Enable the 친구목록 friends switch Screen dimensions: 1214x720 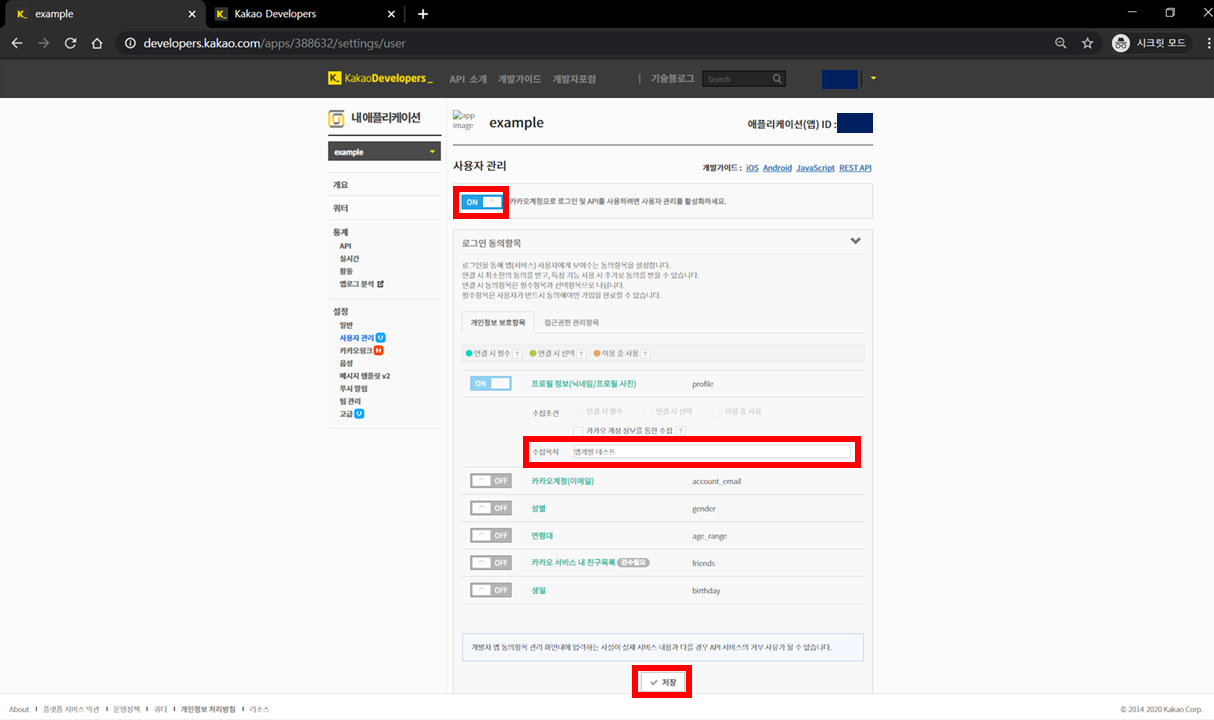(x=491, y=563)
